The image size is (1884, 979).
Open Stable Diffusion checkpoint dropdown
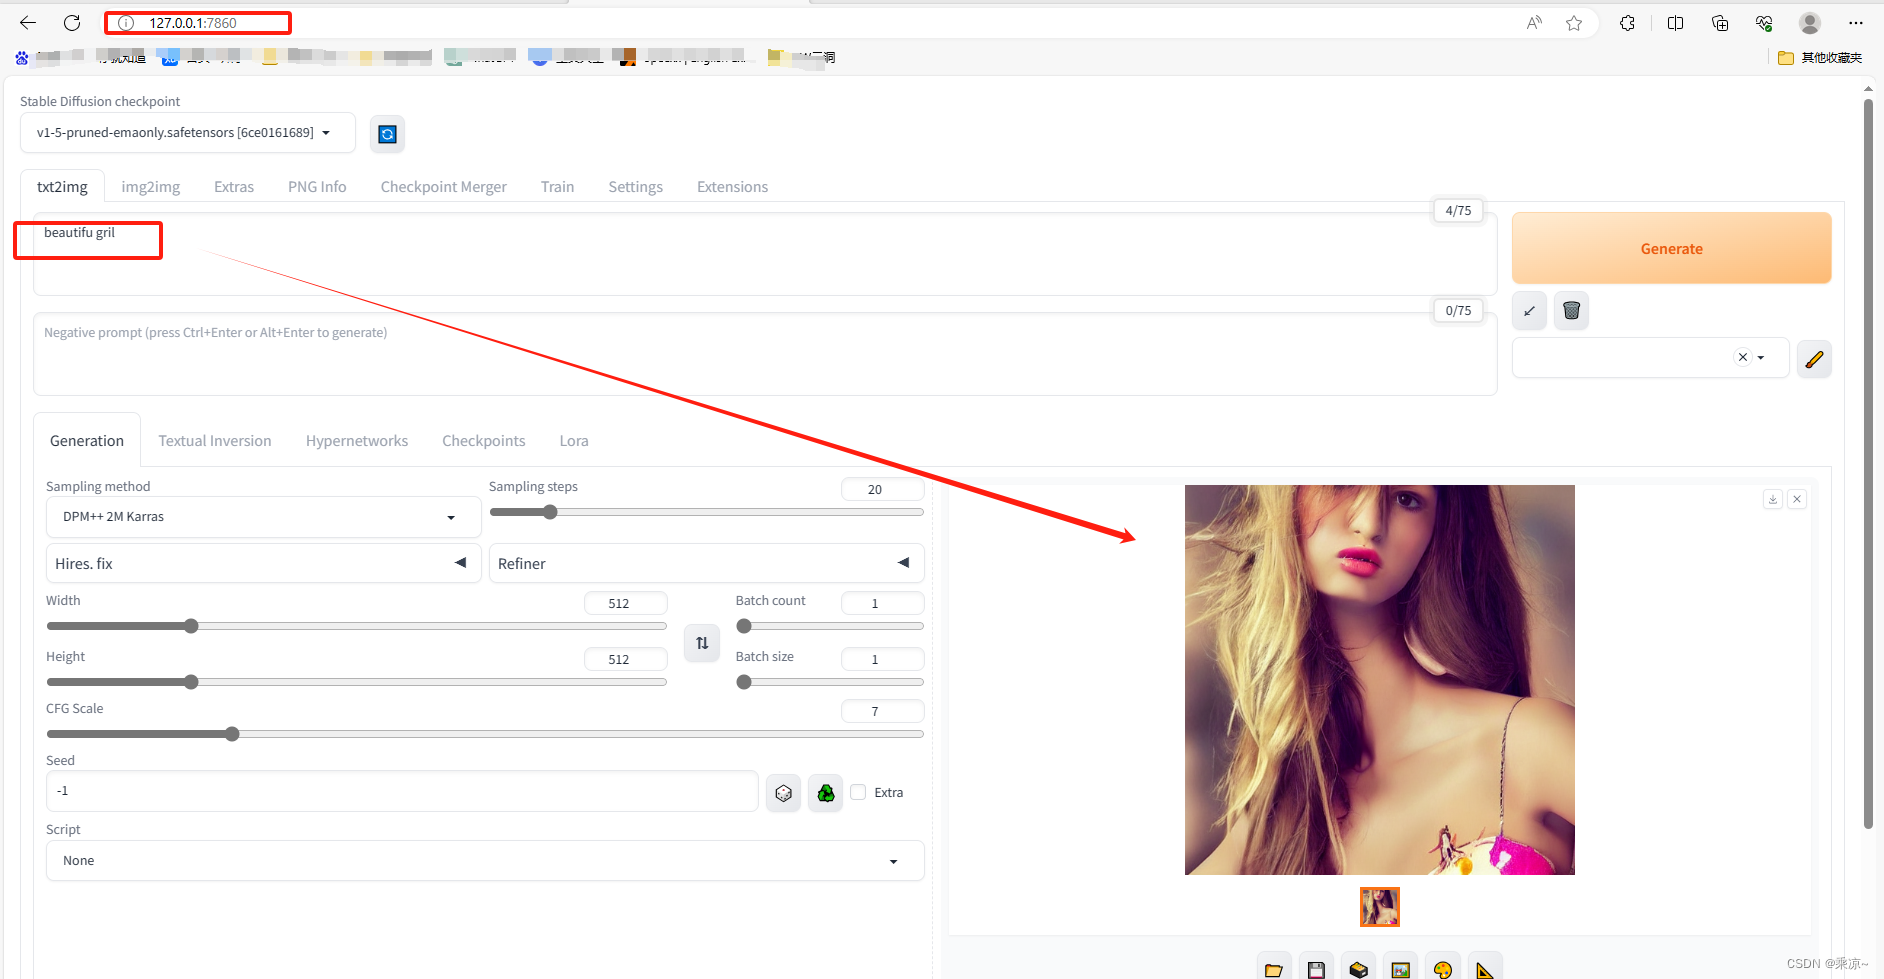pos(188,132)
